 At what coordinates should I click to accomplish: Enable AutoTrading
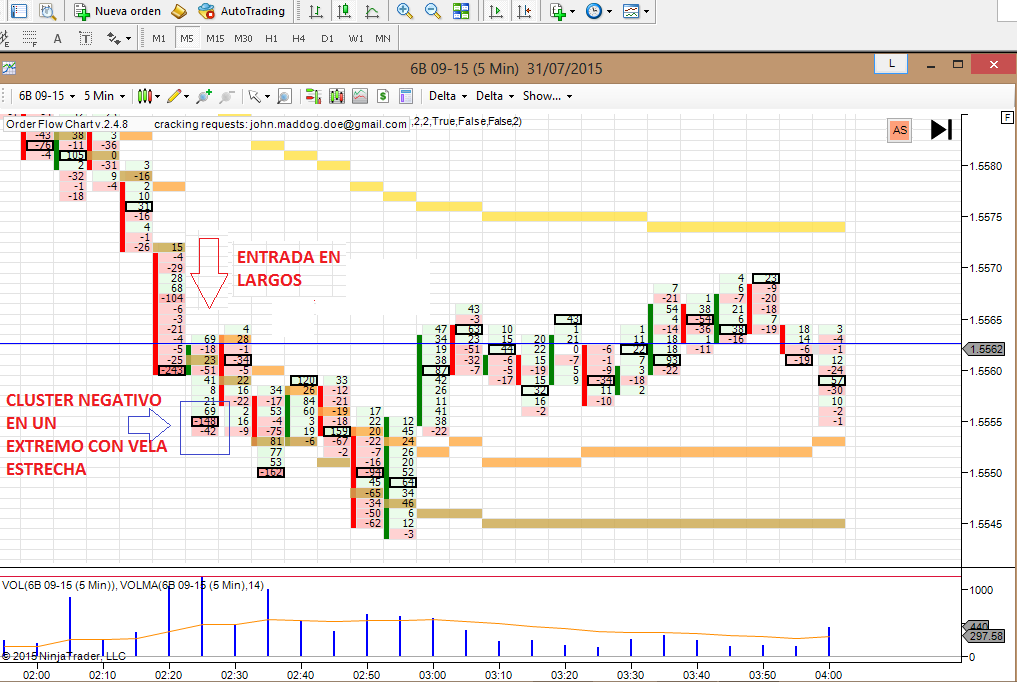[241, 11]
